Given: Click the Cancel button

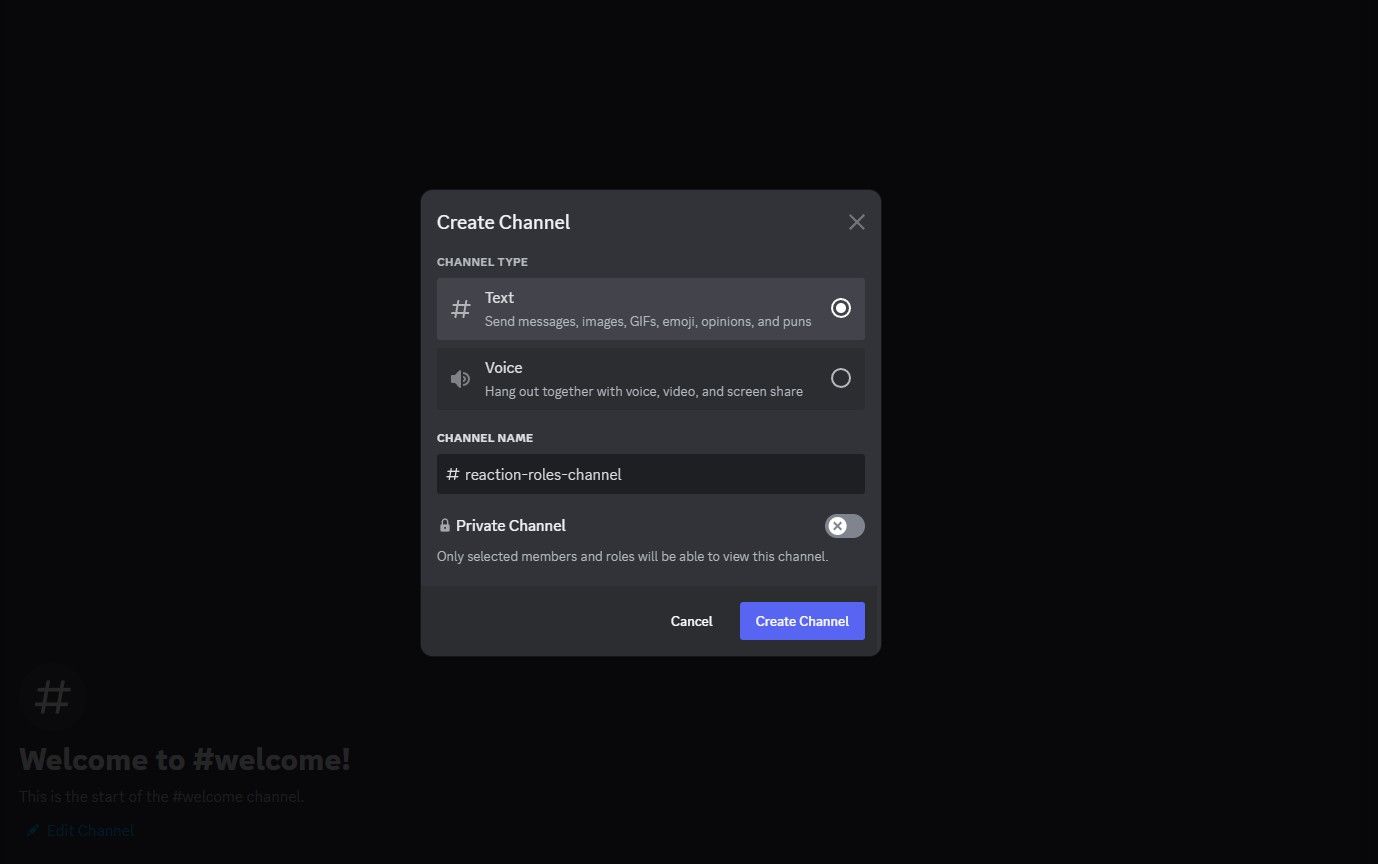Looking at the screenshot, I should coord(691,620).
